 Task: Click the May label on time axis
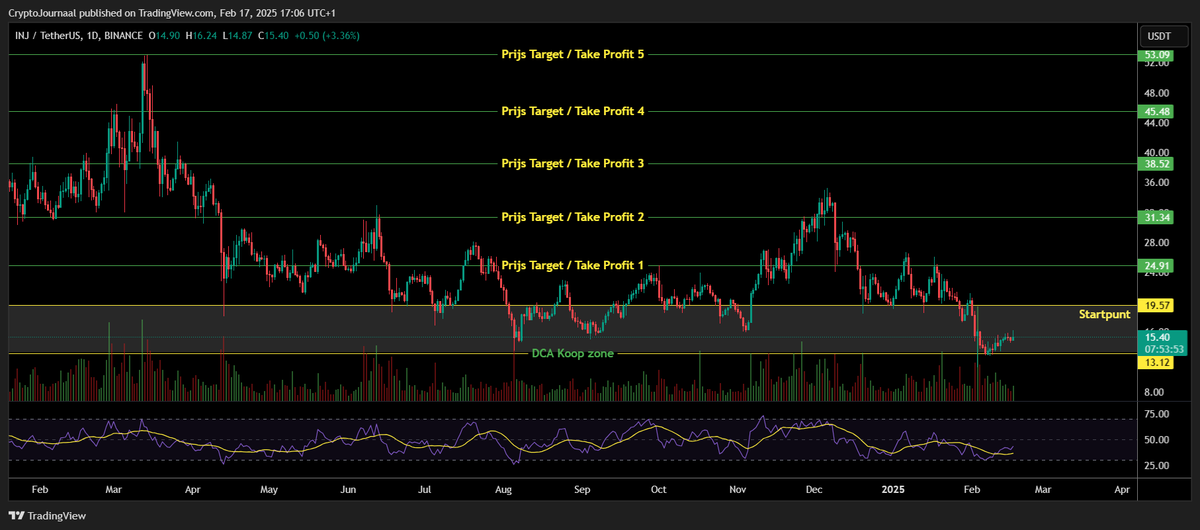[269, 491]
